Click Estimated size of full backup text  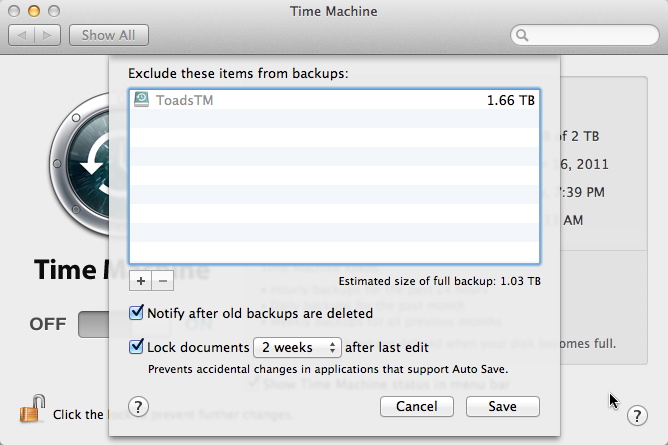pos(439,281)
